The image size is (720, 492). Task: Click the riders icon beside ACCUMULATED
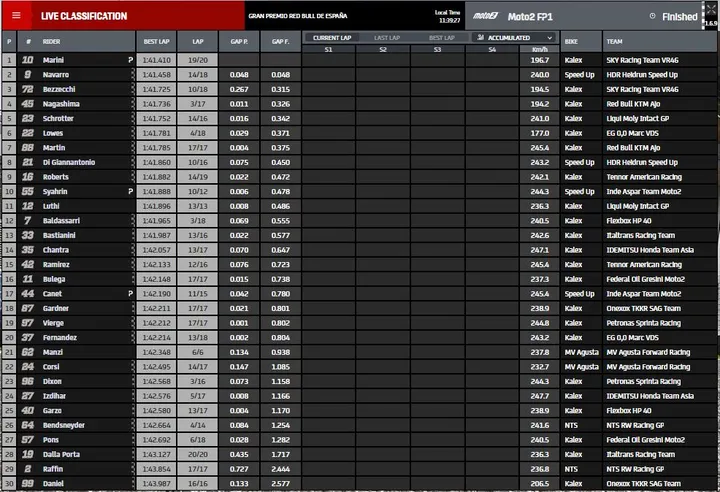pyautogui.click(x=480, y=37)
